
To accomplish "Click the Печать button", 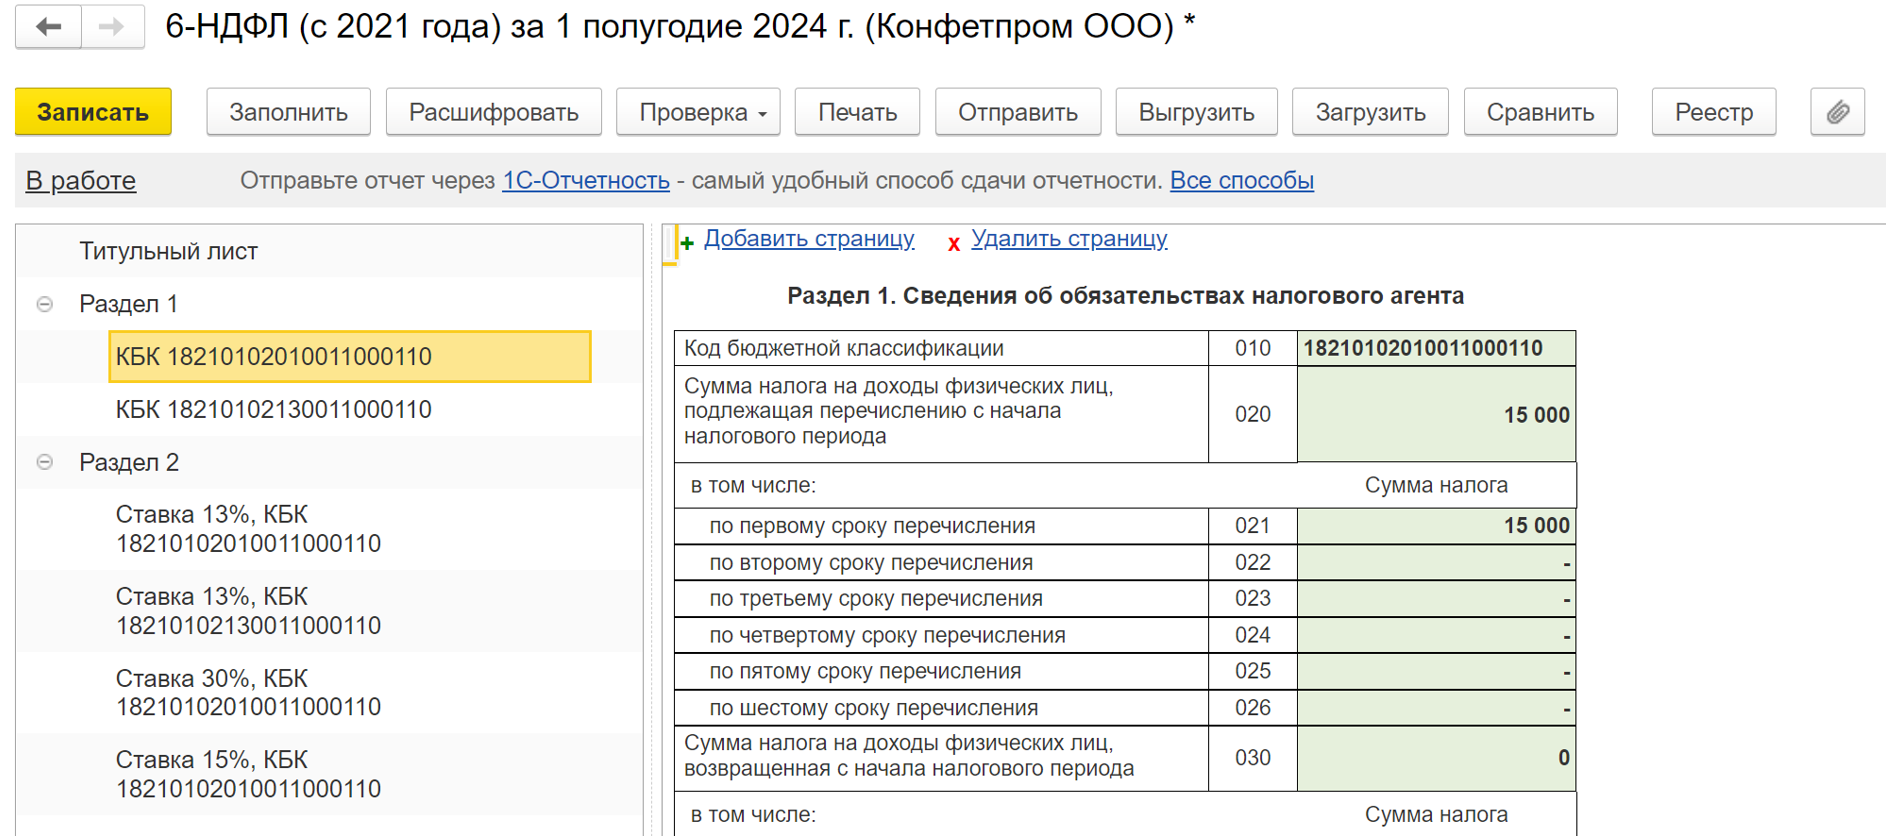I will (x=857, y=112).
